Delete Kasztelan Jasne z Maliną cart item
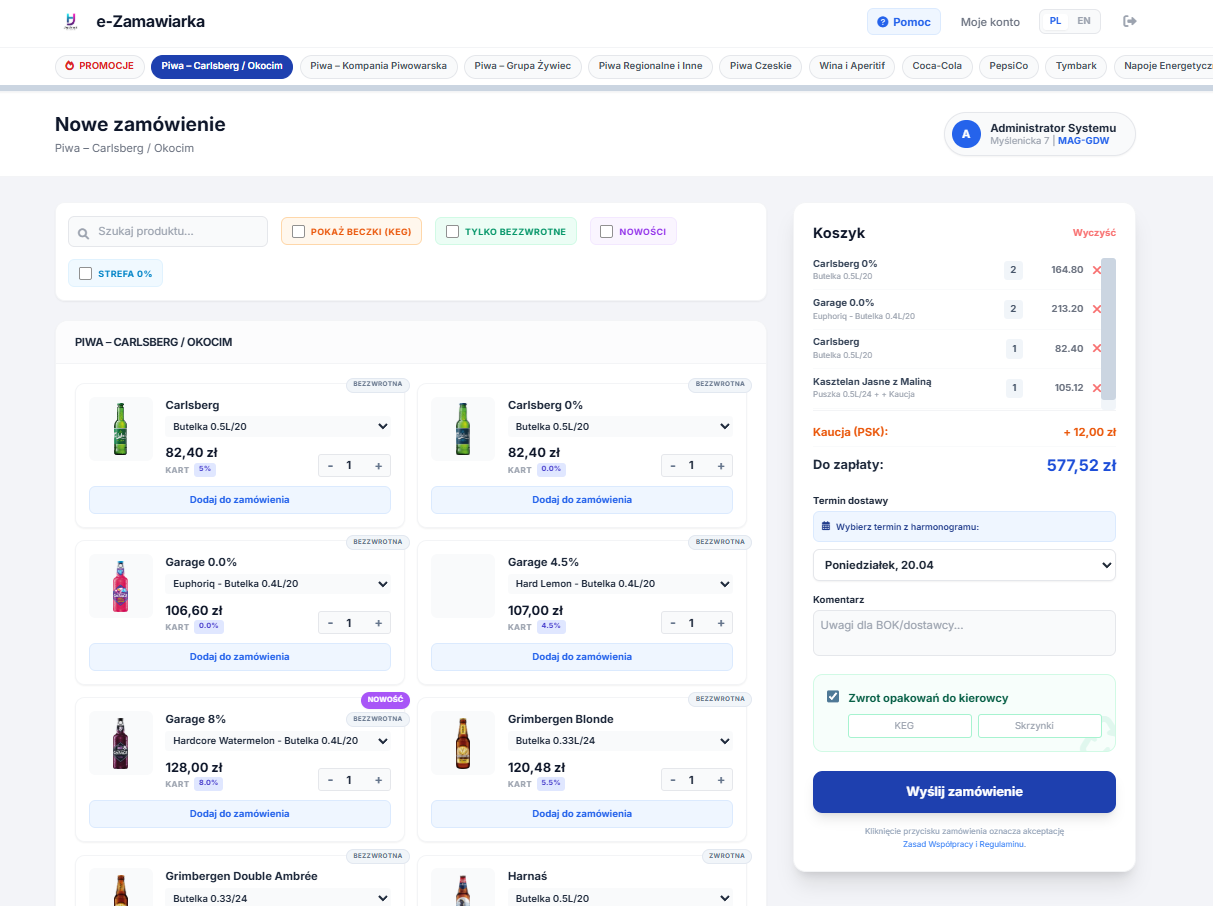This screenshot has height=906, width=1213. coord(1096,388)
